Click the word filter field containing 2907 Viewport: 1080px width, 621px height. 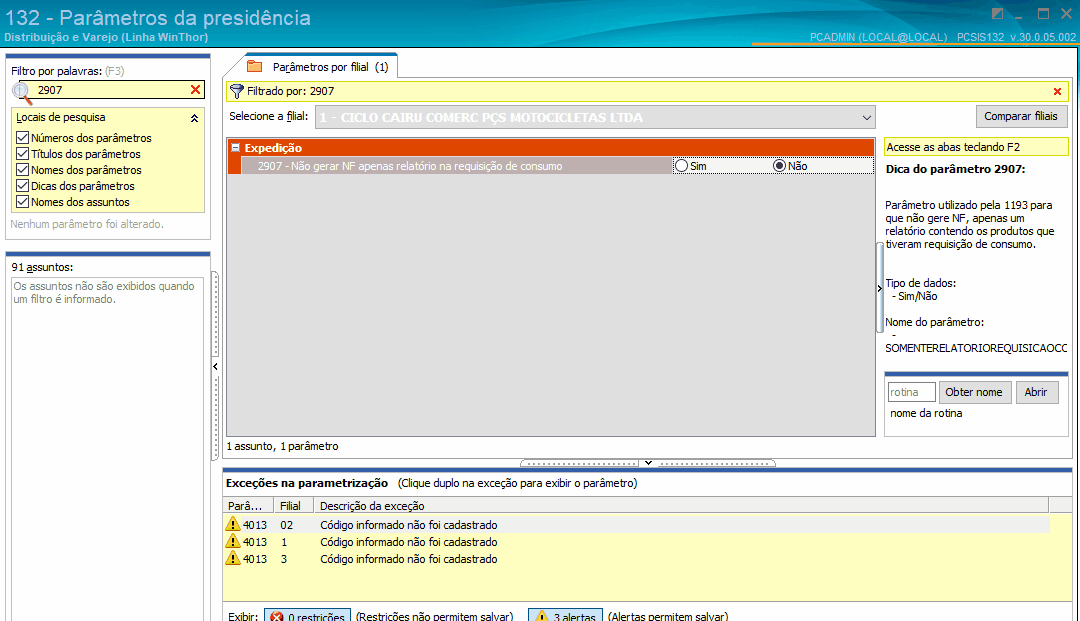point(110,90)
